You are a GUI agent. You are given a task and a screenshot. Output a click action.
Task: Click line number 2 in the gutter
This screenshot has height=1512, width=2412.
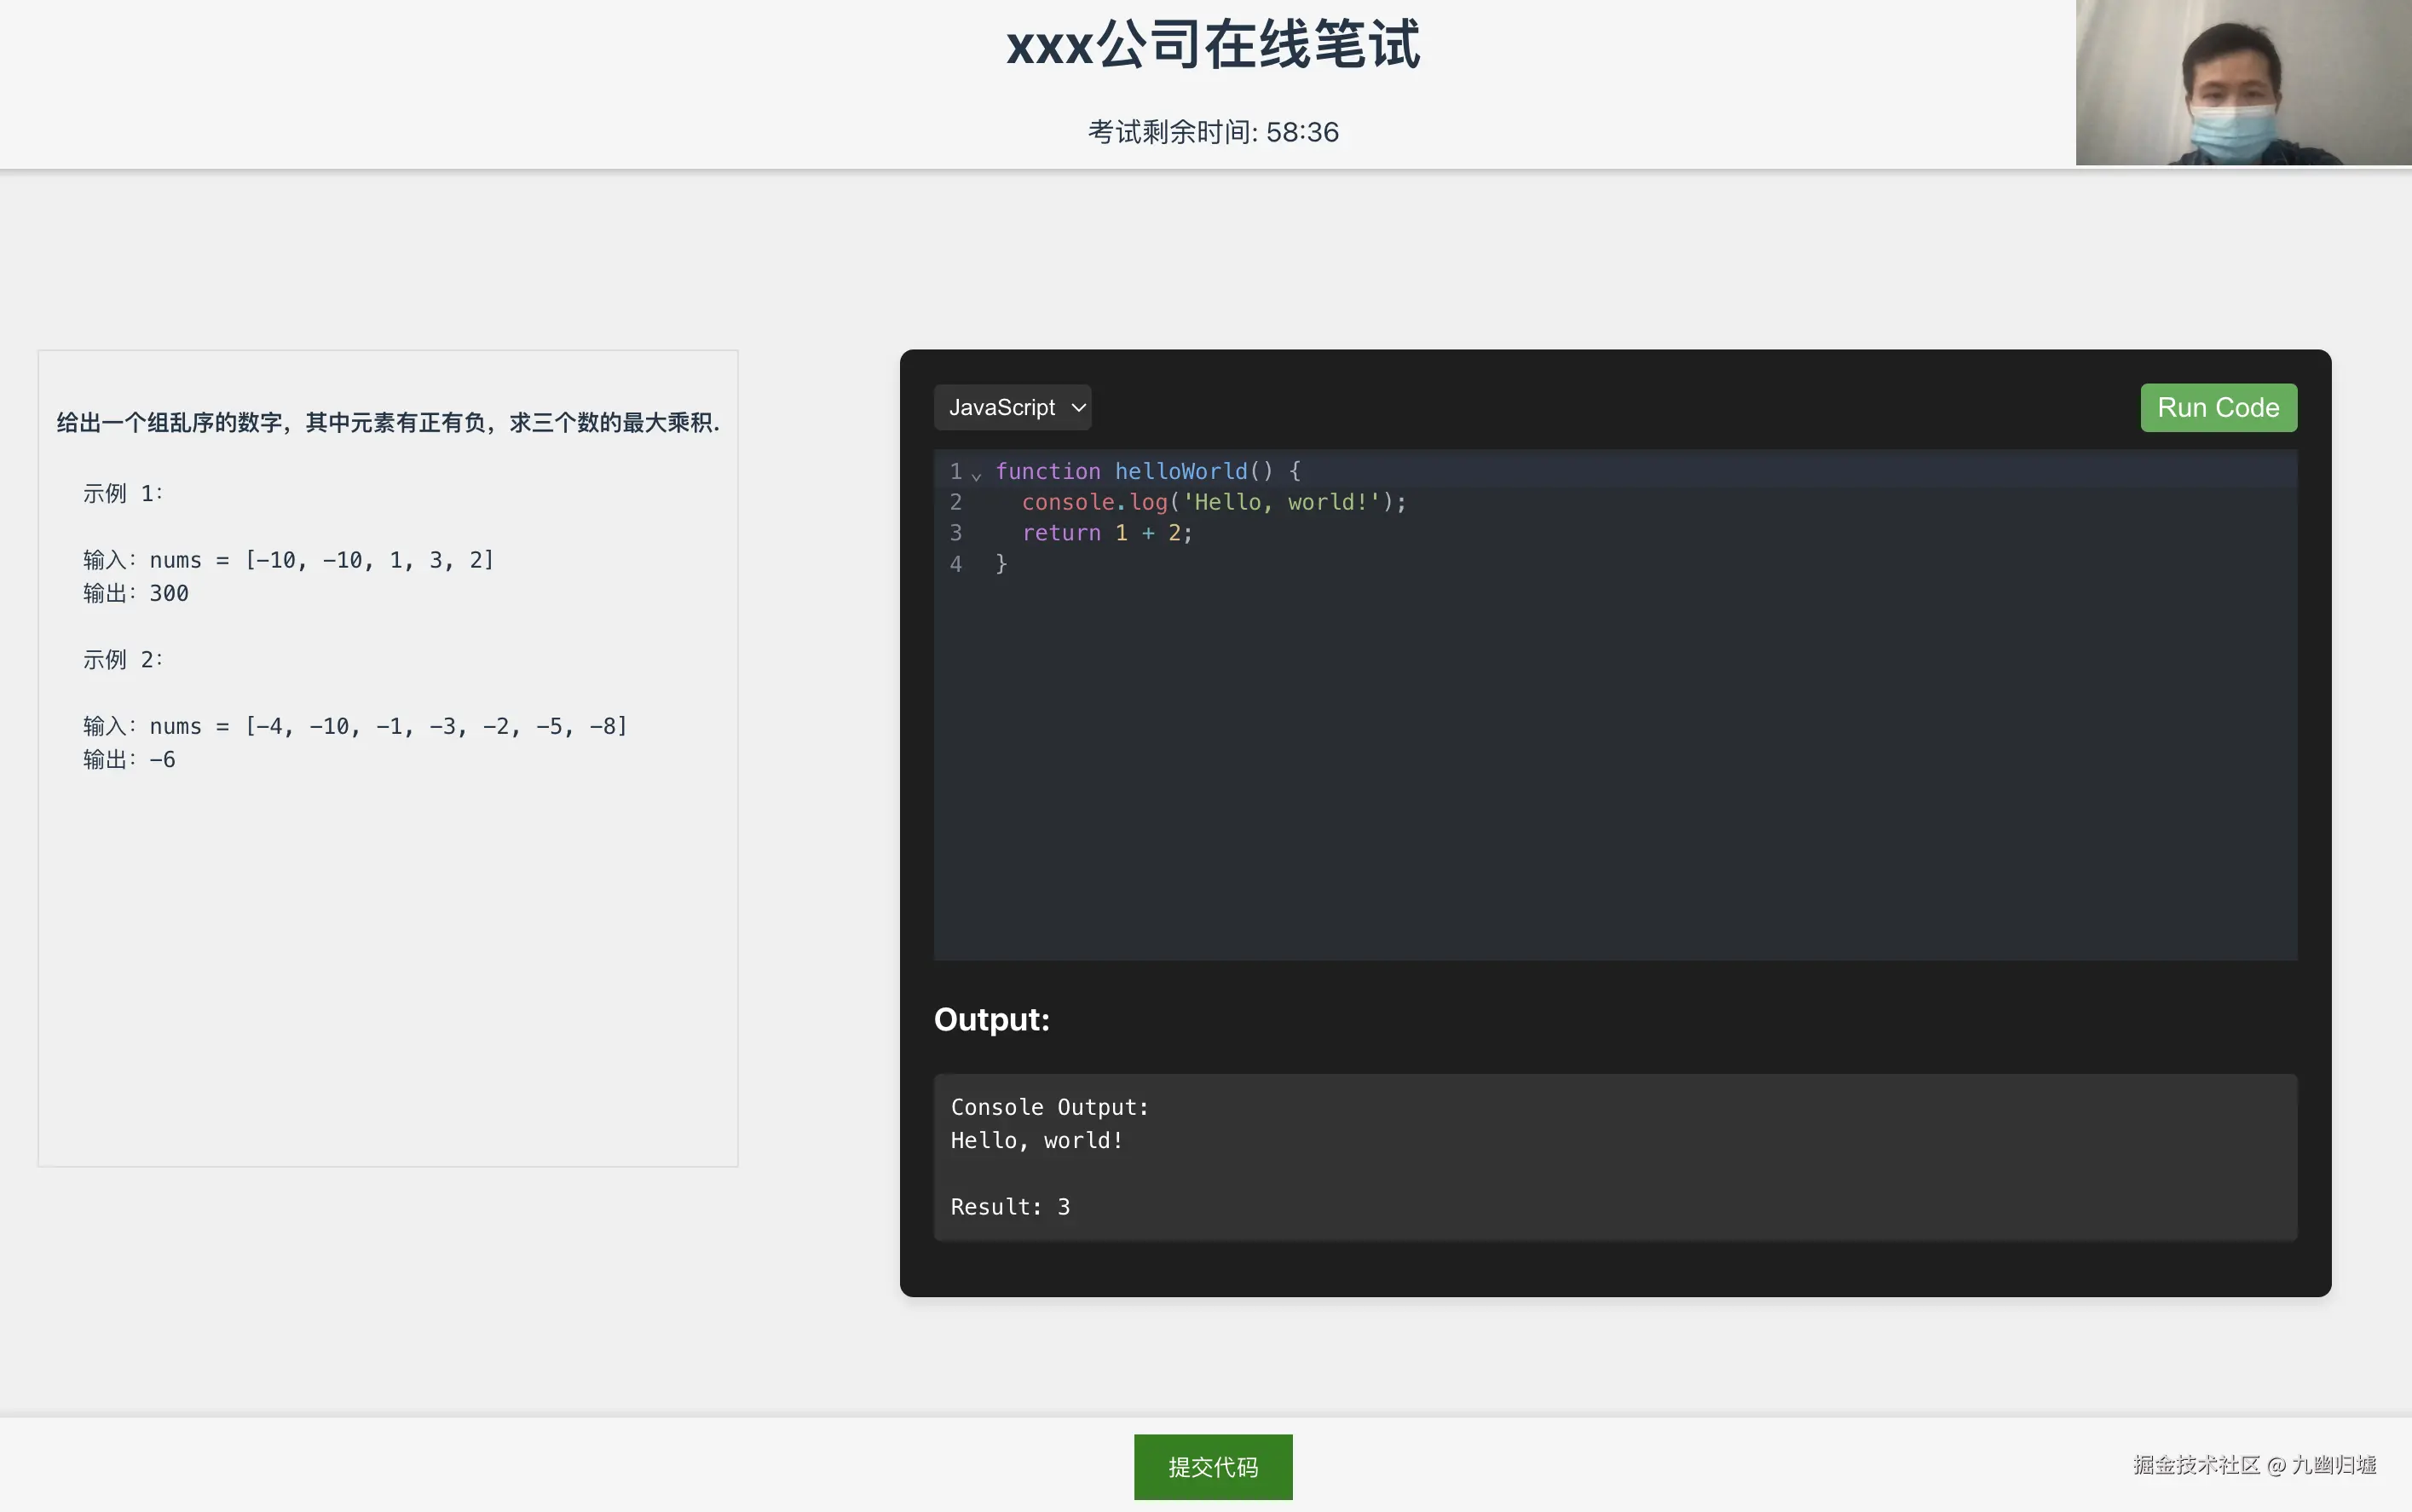pos(955,502)
